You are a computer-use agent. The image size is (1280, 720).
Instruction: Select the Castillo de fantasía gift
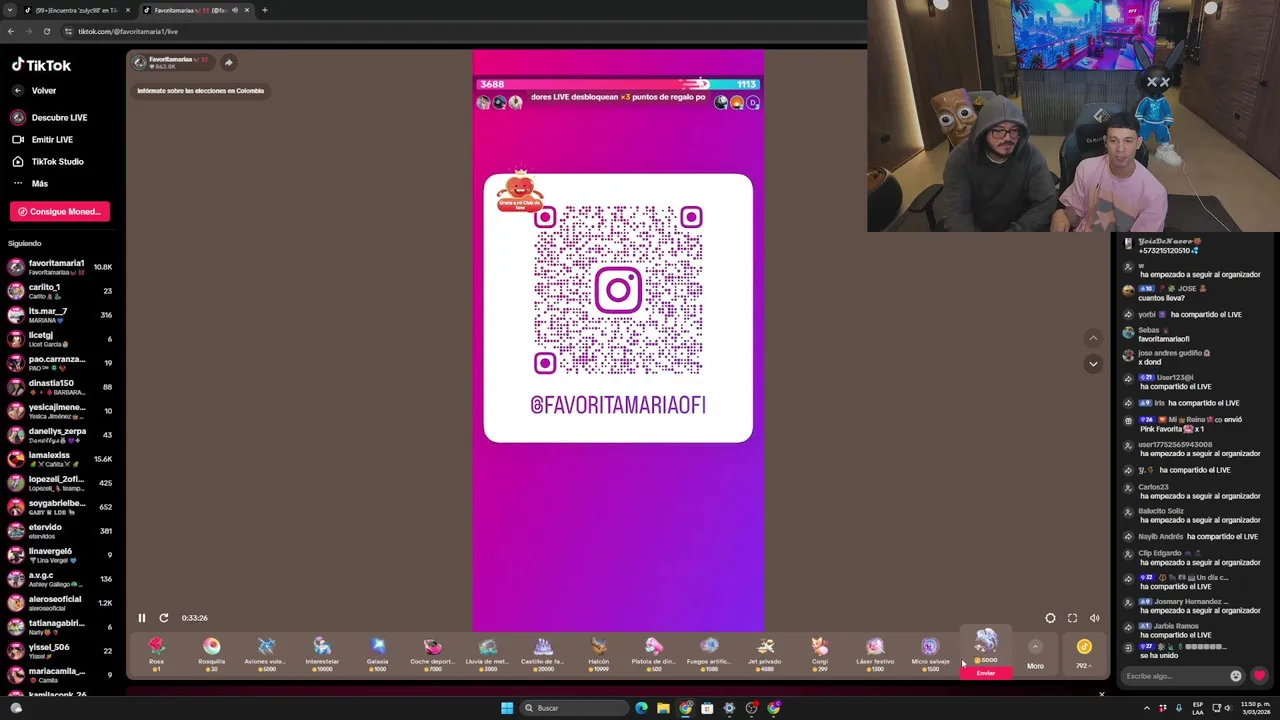click(x=543, y=653)
